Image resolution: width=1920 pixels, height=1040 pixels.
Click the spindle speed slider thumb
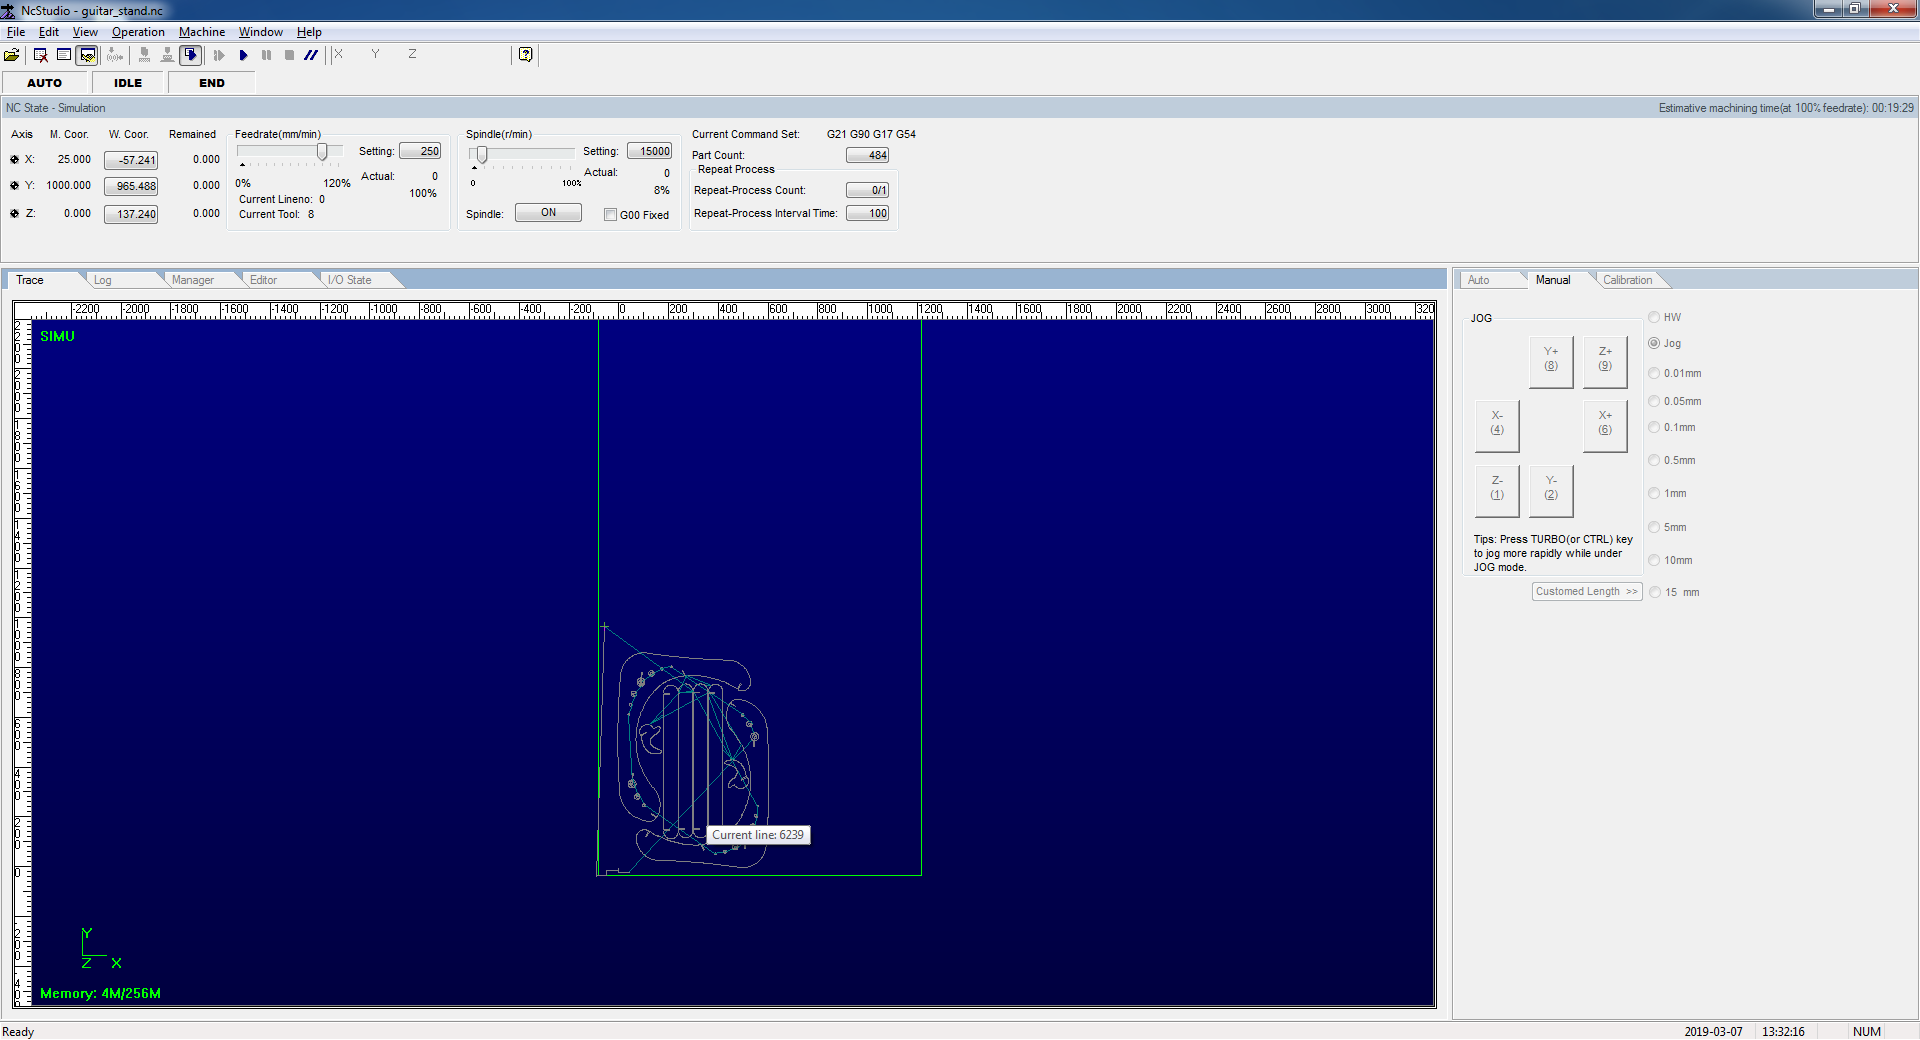482,154
